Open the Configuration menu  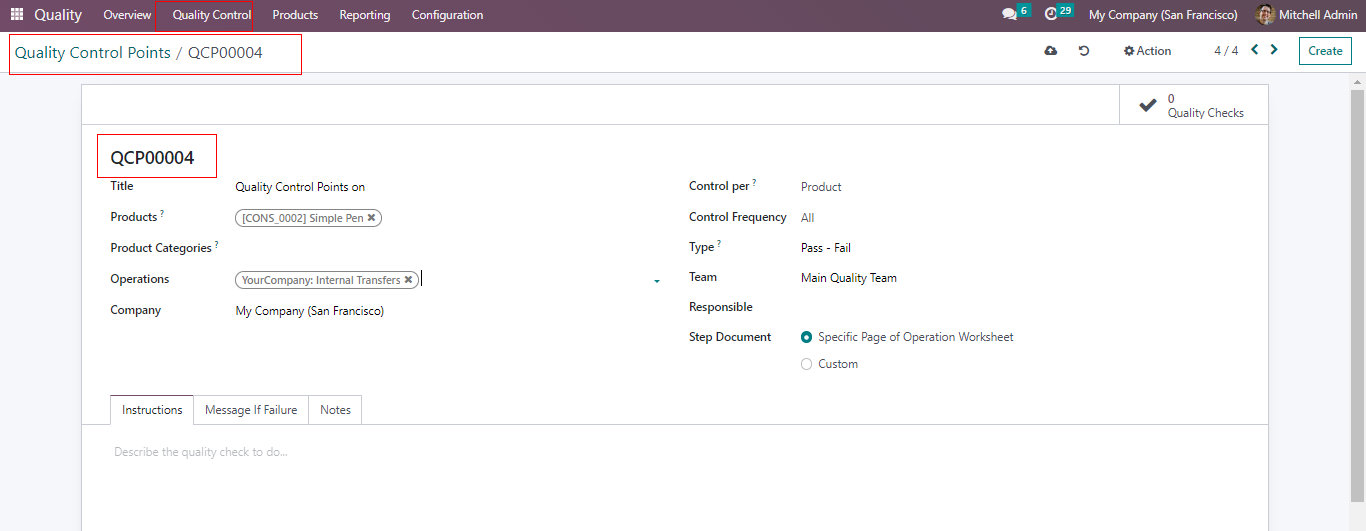pos(447,15)
